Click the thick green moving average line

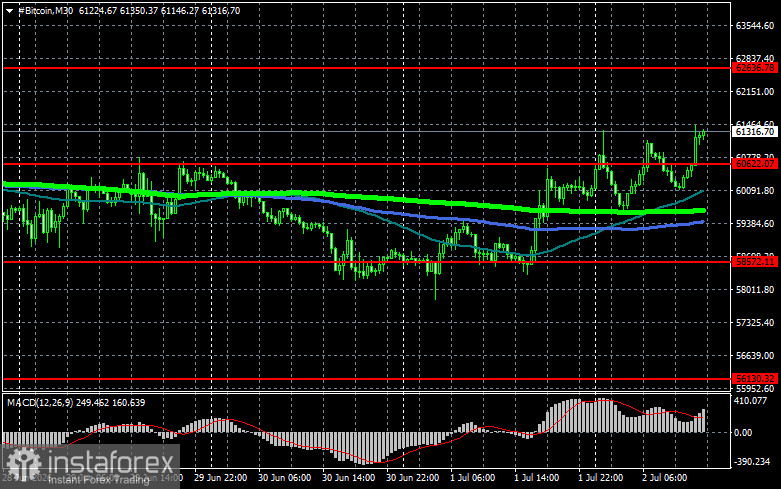tap(398, 200)
